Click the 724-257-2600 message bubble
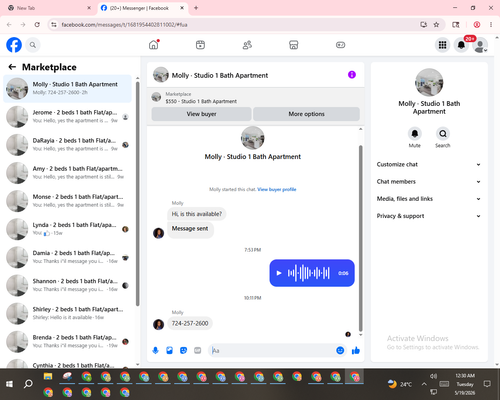This screenshot has height=400, width=500. point(190,323)
